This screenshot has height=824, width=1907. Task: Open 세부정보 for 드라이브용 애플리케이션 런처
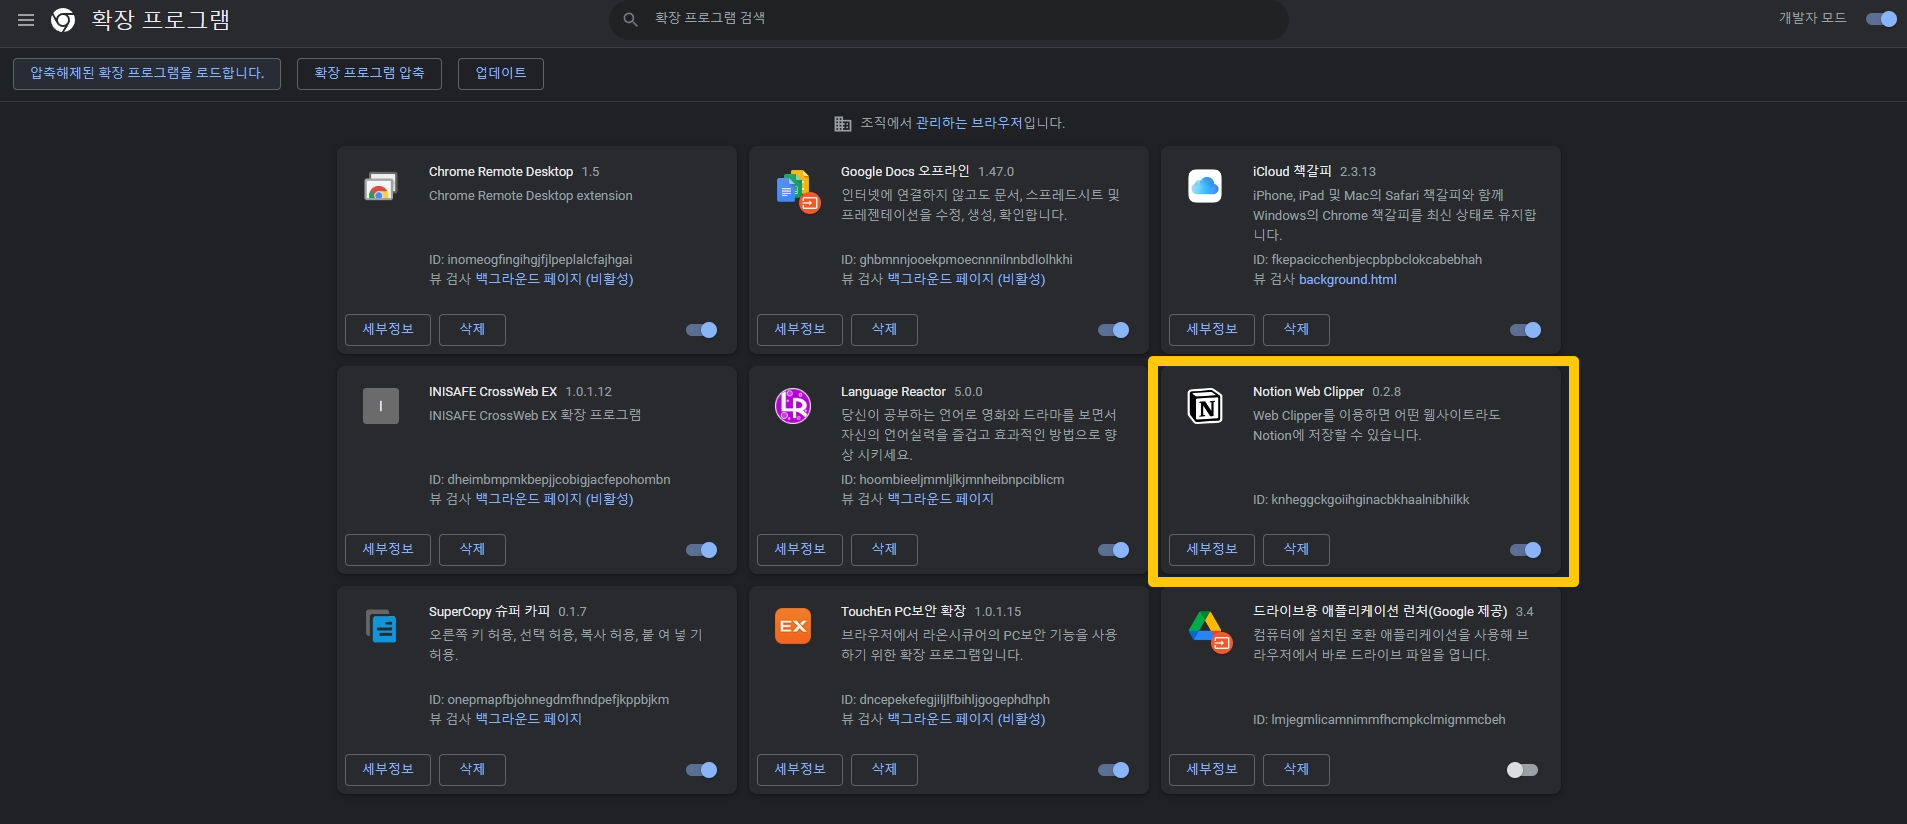click(x=1212, y=769)
